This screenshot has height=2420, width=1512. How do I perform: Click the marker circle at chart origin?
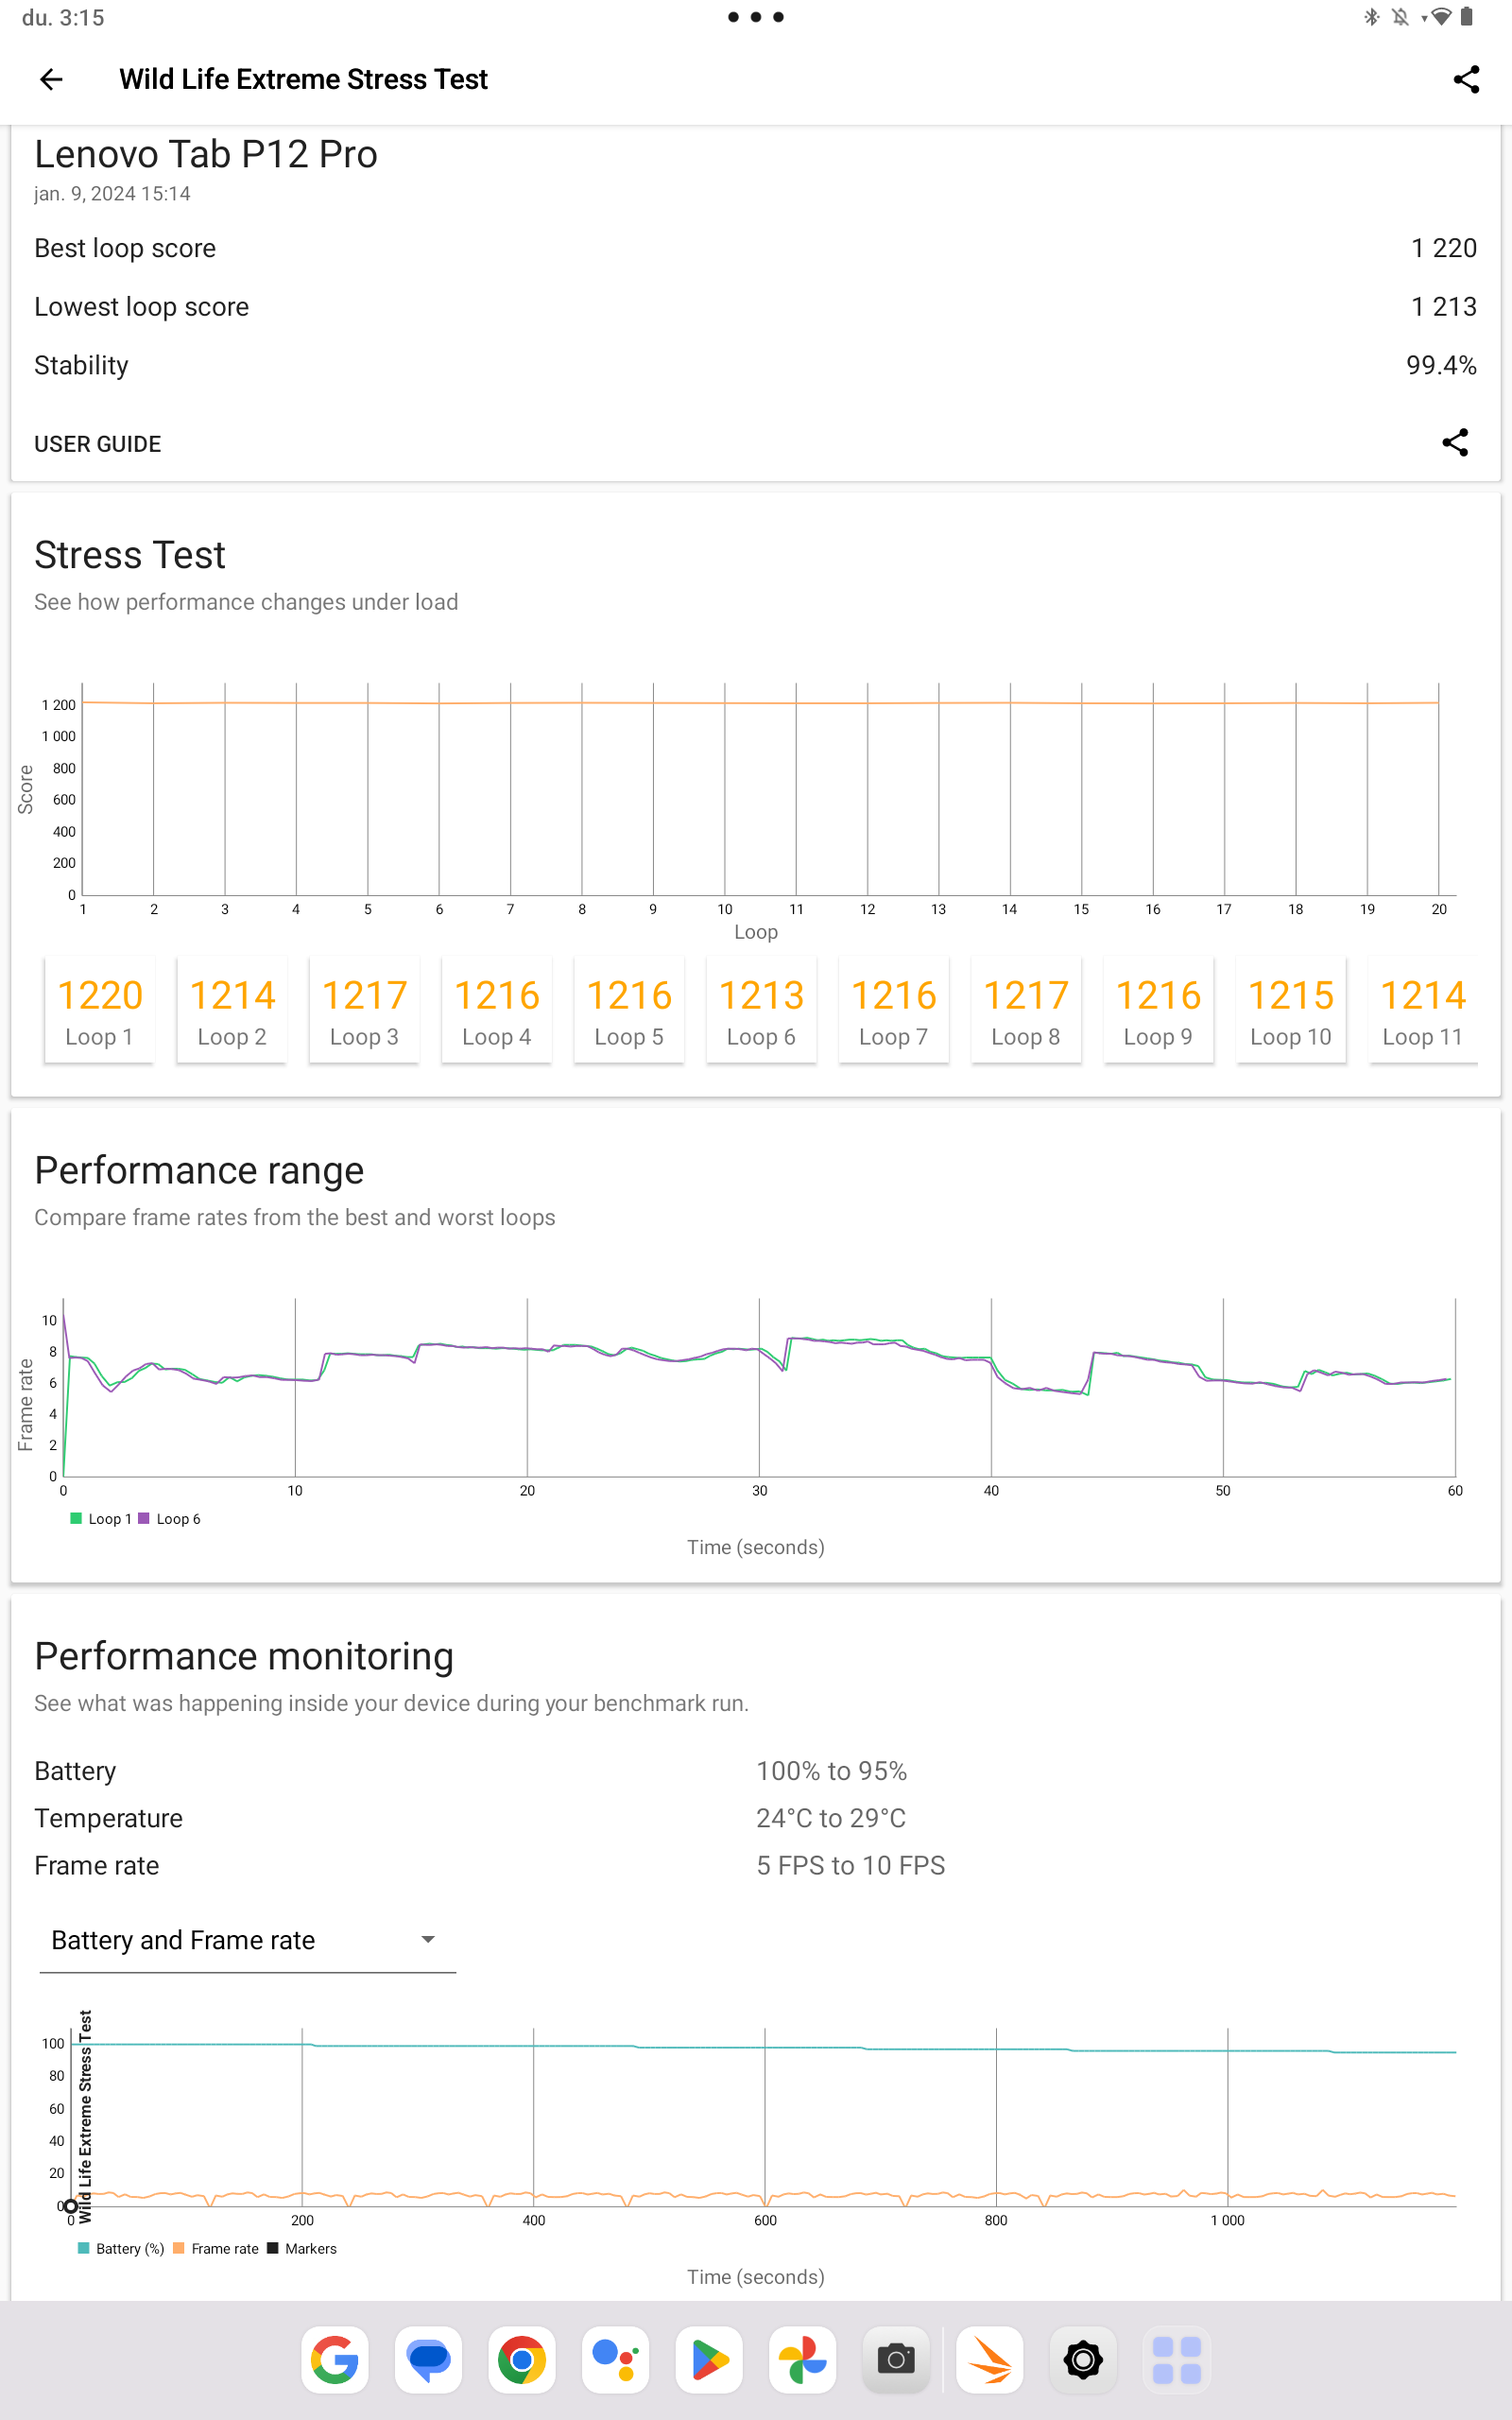71,2206
